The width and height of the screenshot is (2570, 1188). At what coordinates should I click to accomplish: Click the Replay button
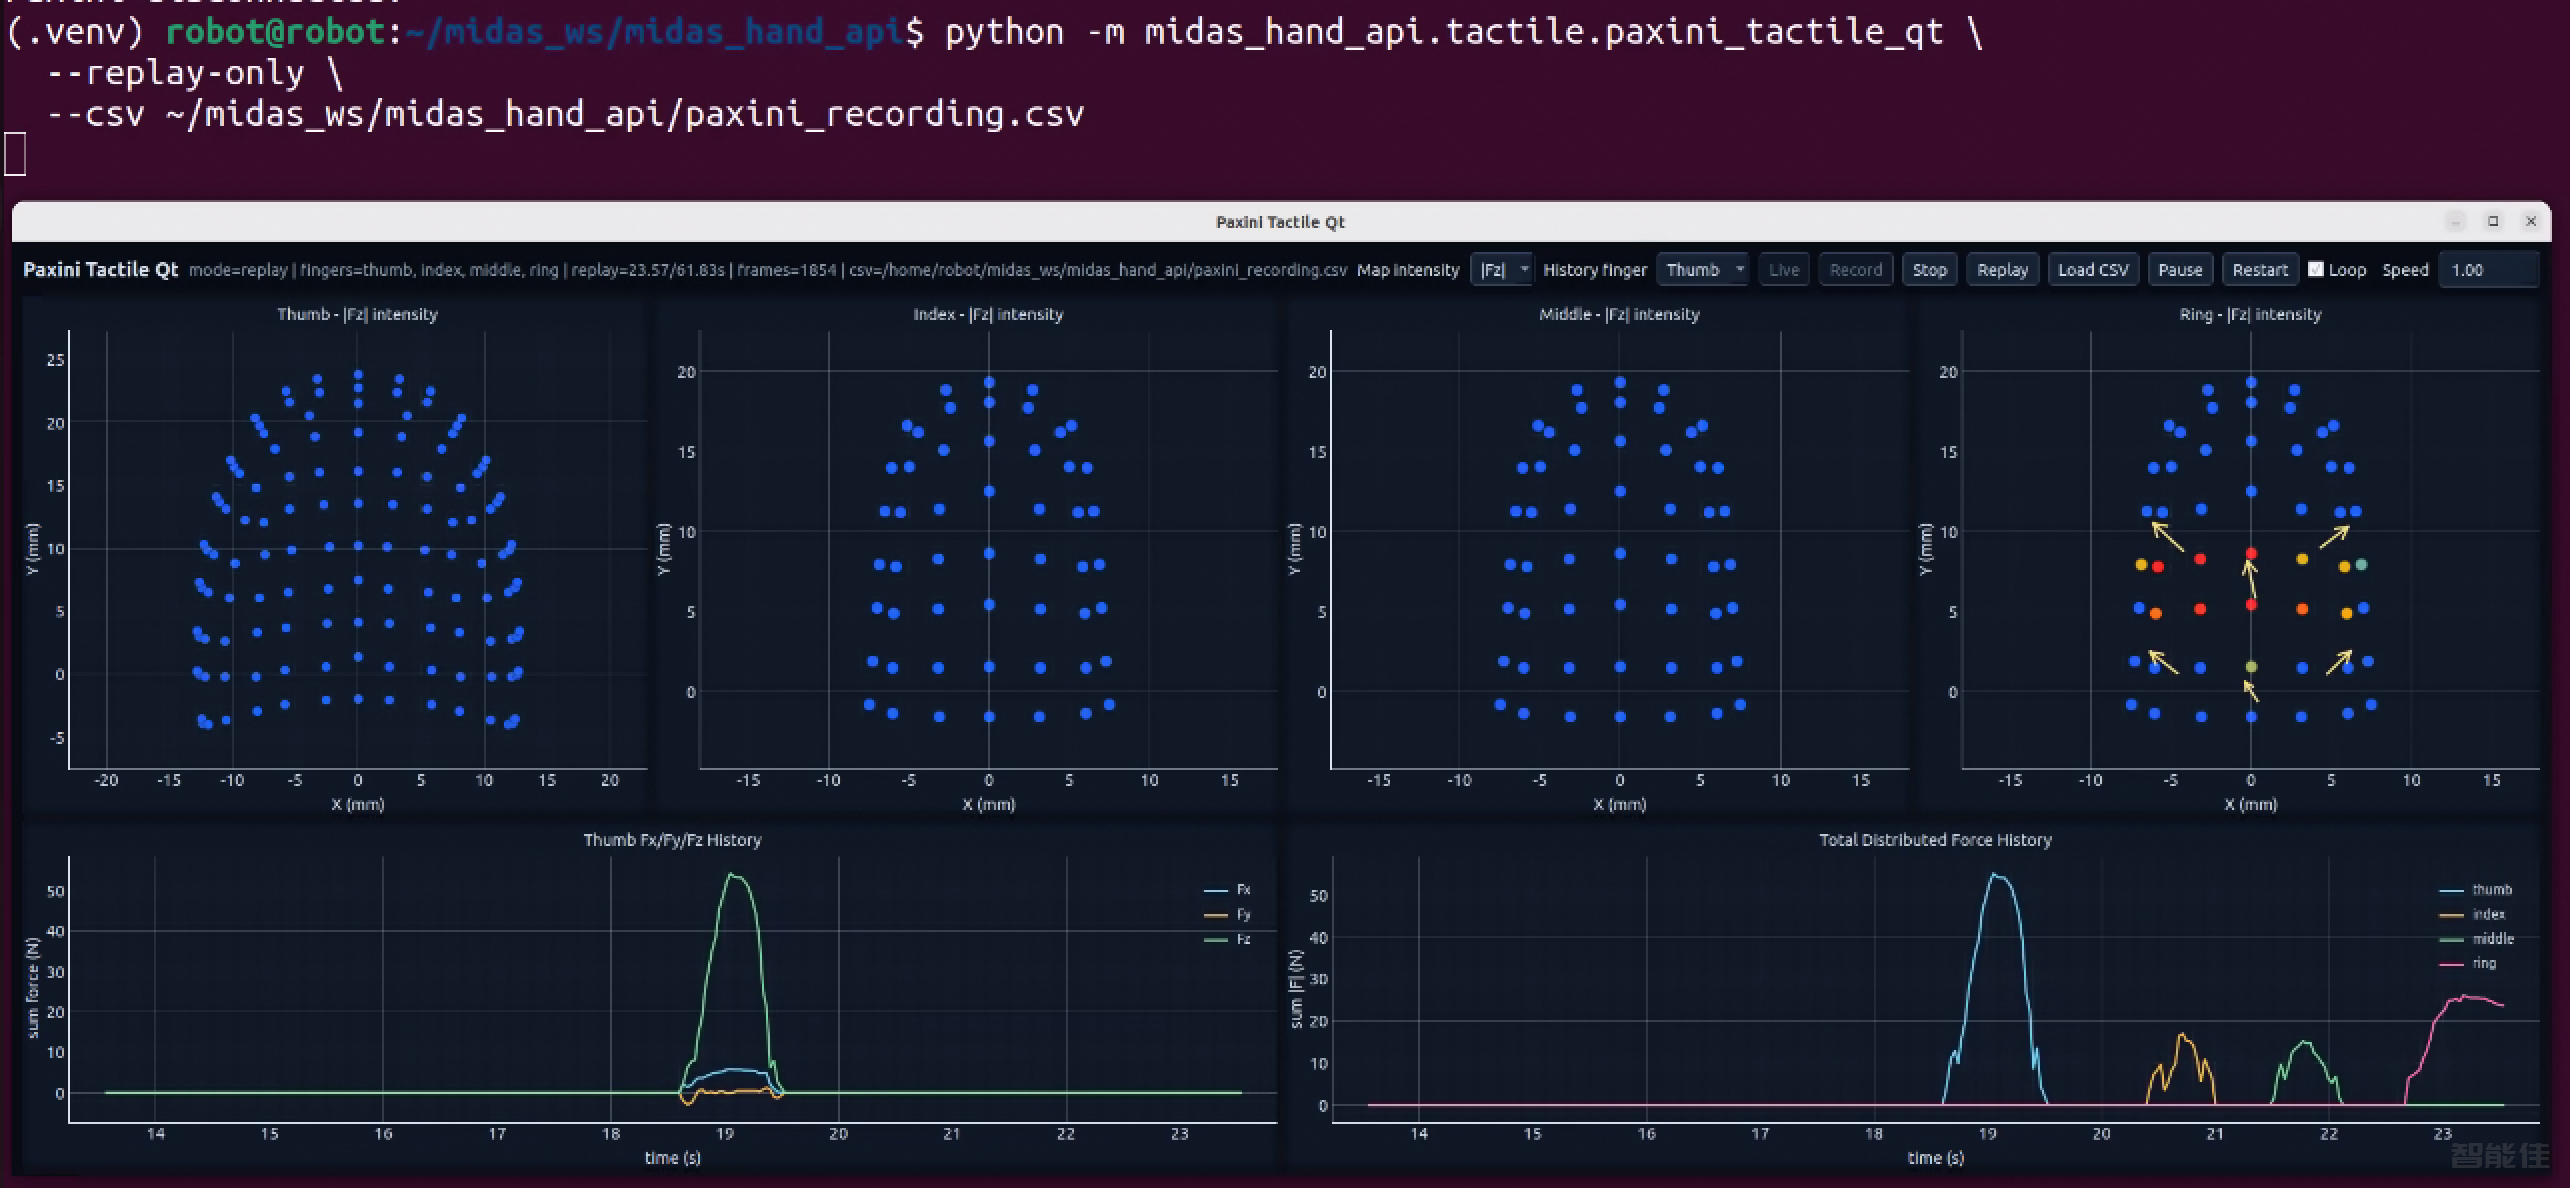2002,270
